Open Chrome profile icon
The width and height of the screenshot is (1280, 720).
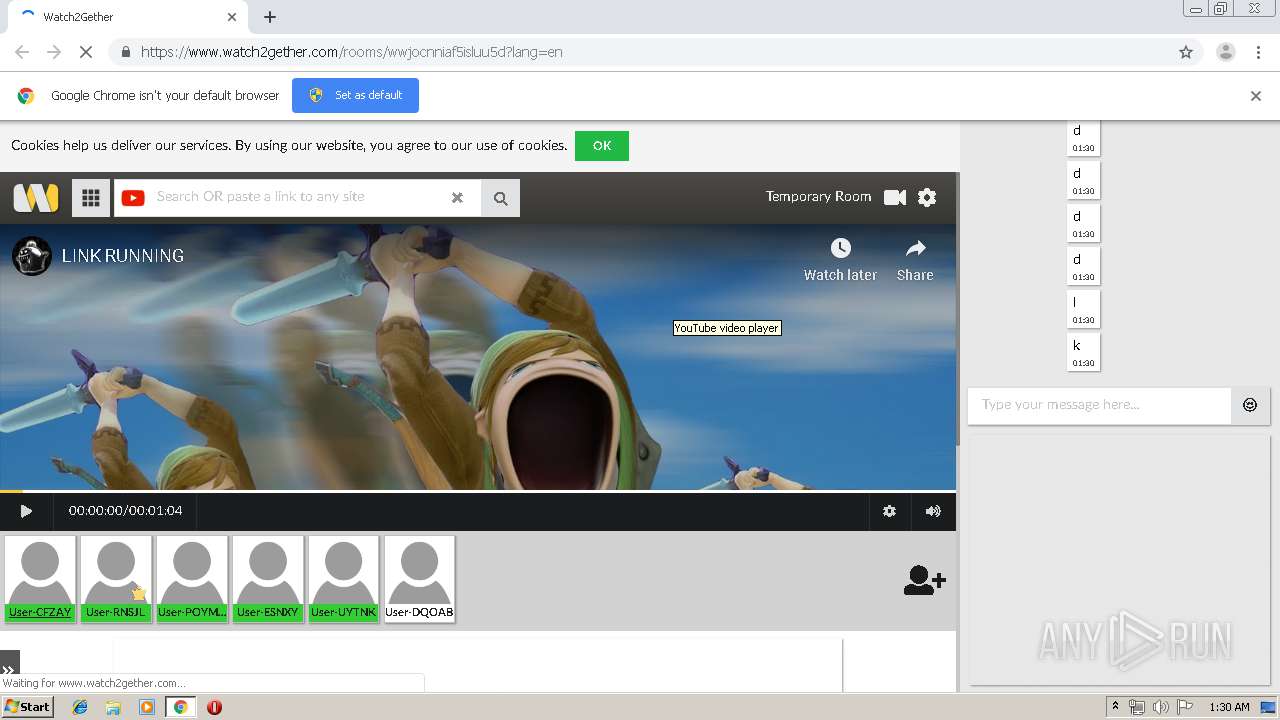[x=1225, y=52]
